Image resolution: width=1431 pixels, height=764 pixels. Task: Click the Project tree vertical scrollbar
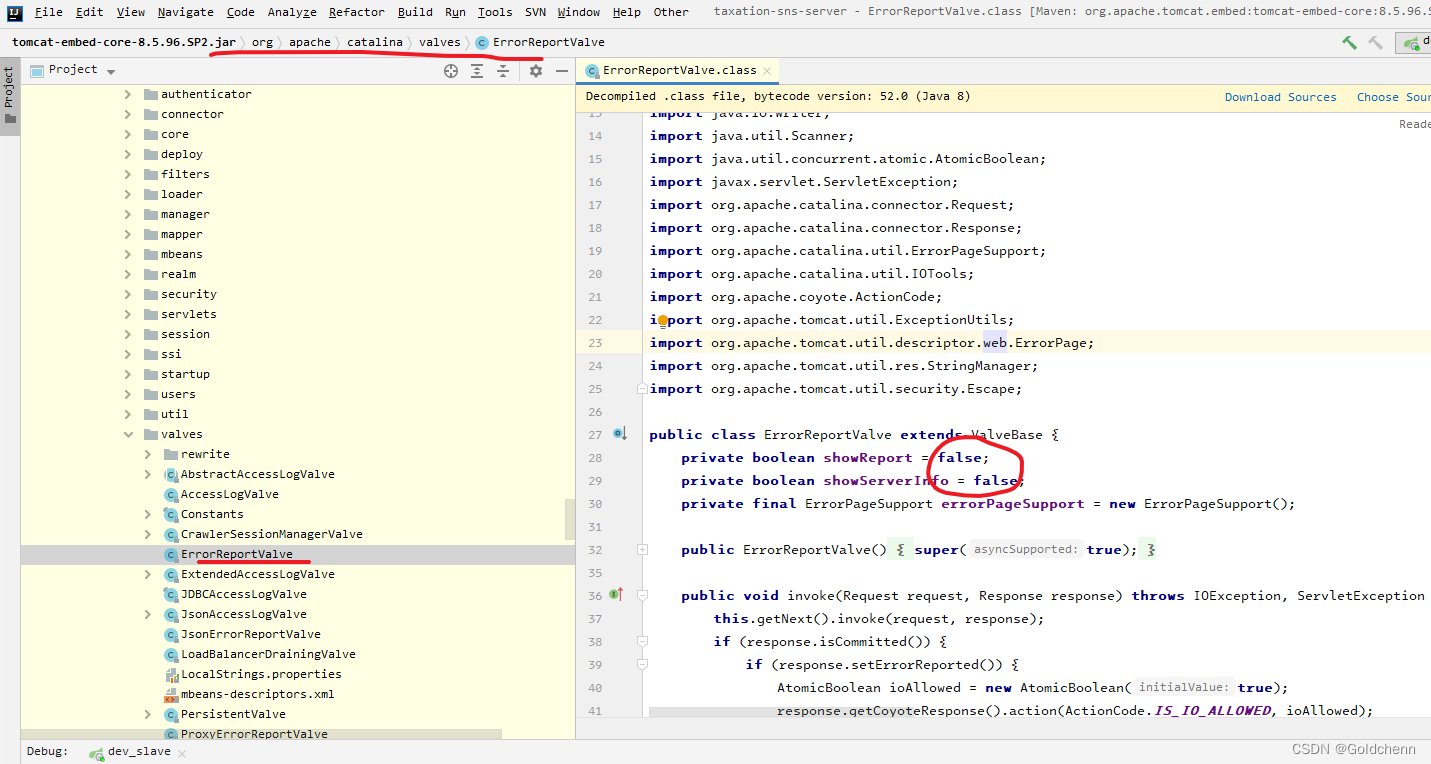pos(570,519)
